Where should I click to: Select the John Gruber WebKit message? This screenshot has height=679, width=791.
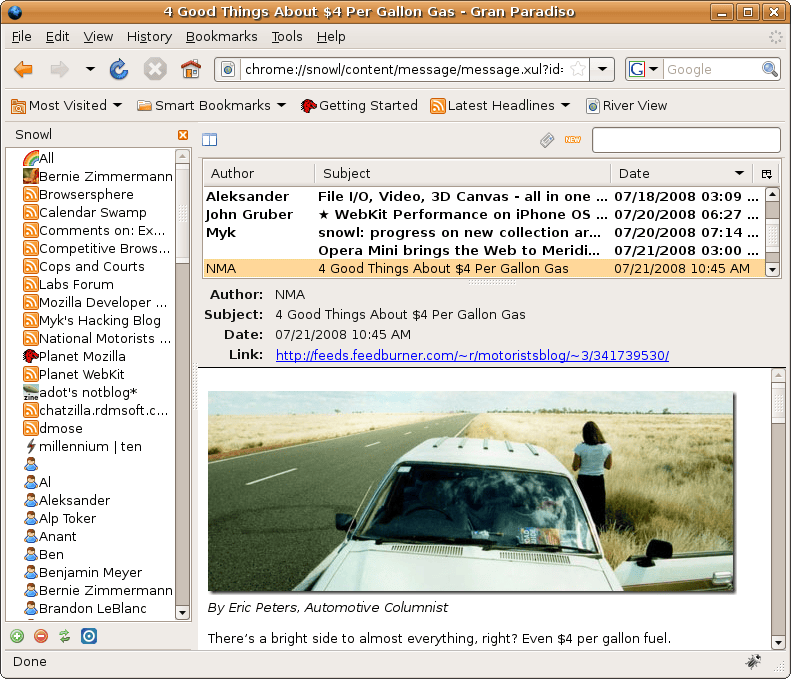[484, 214]
